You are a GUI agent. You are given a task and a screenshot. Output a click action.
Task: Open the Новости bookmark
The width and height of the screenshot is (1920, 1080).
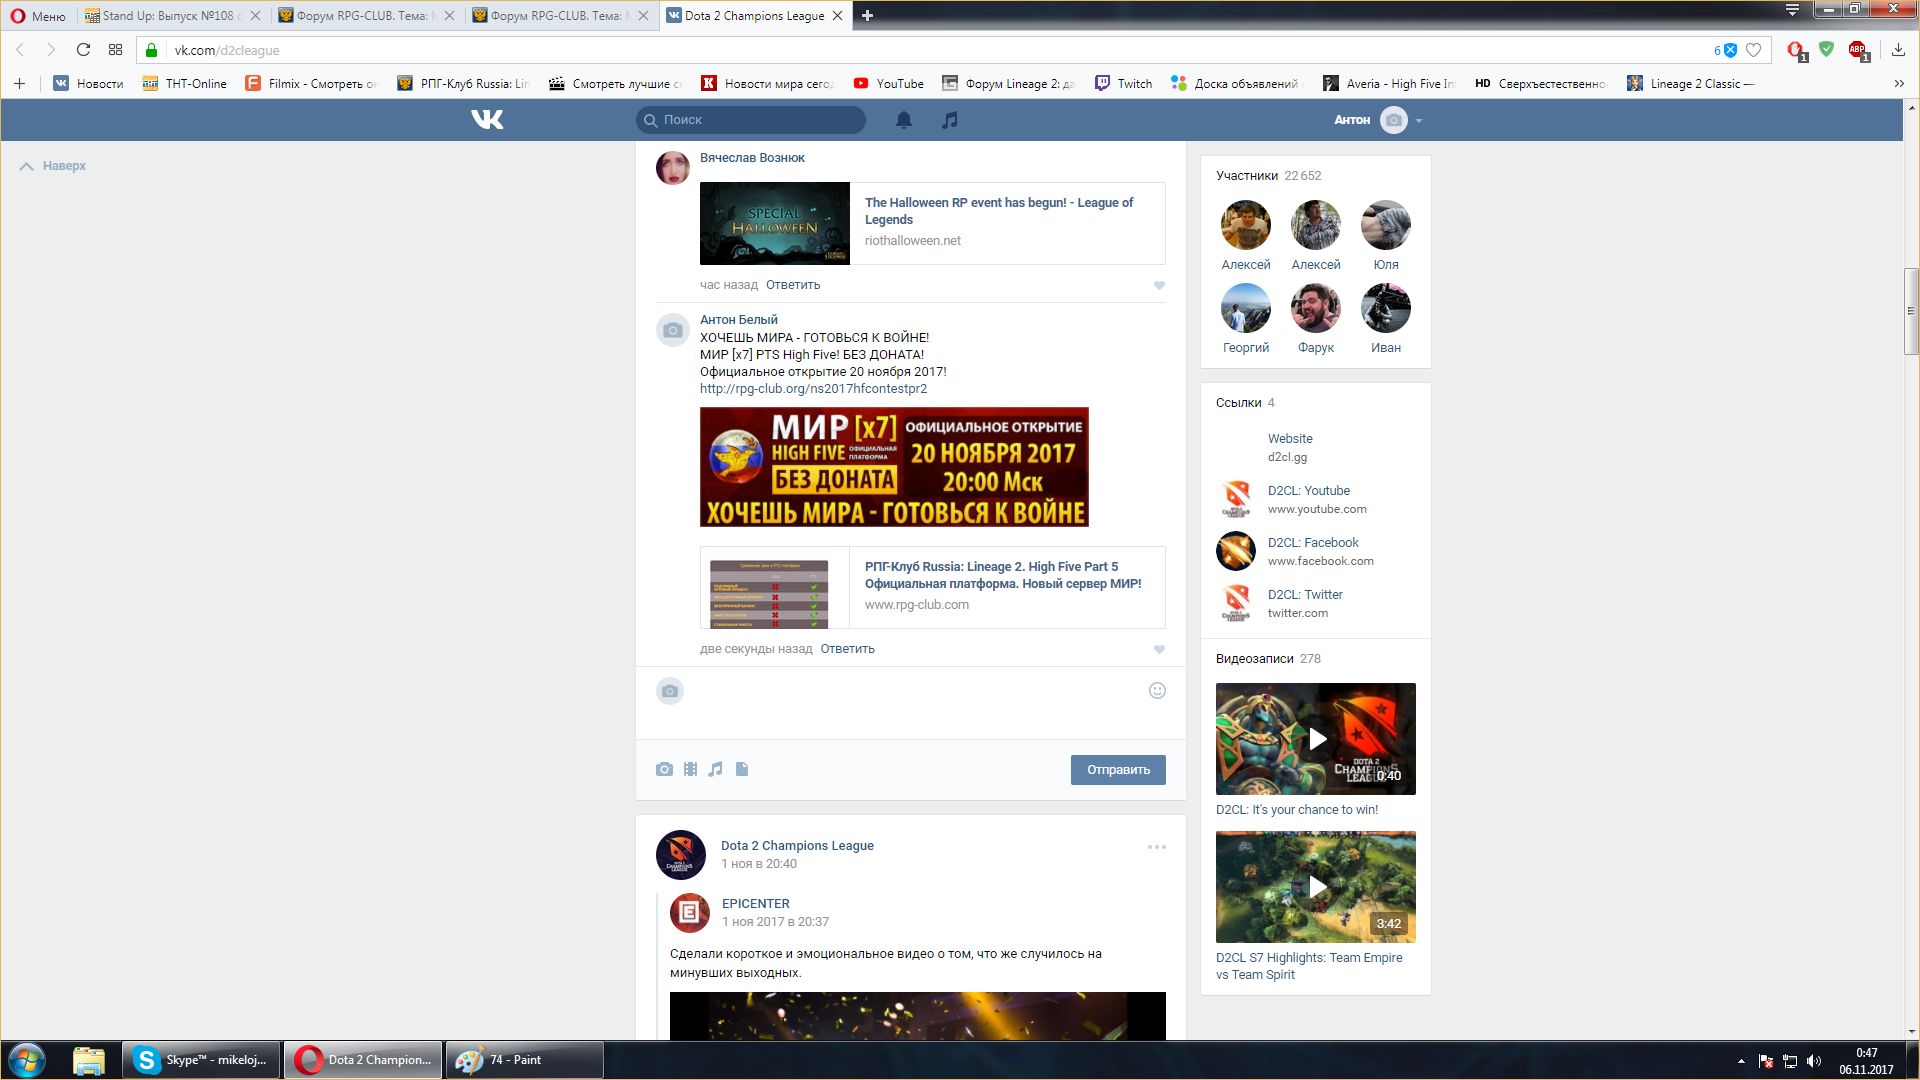pos(88,84)
